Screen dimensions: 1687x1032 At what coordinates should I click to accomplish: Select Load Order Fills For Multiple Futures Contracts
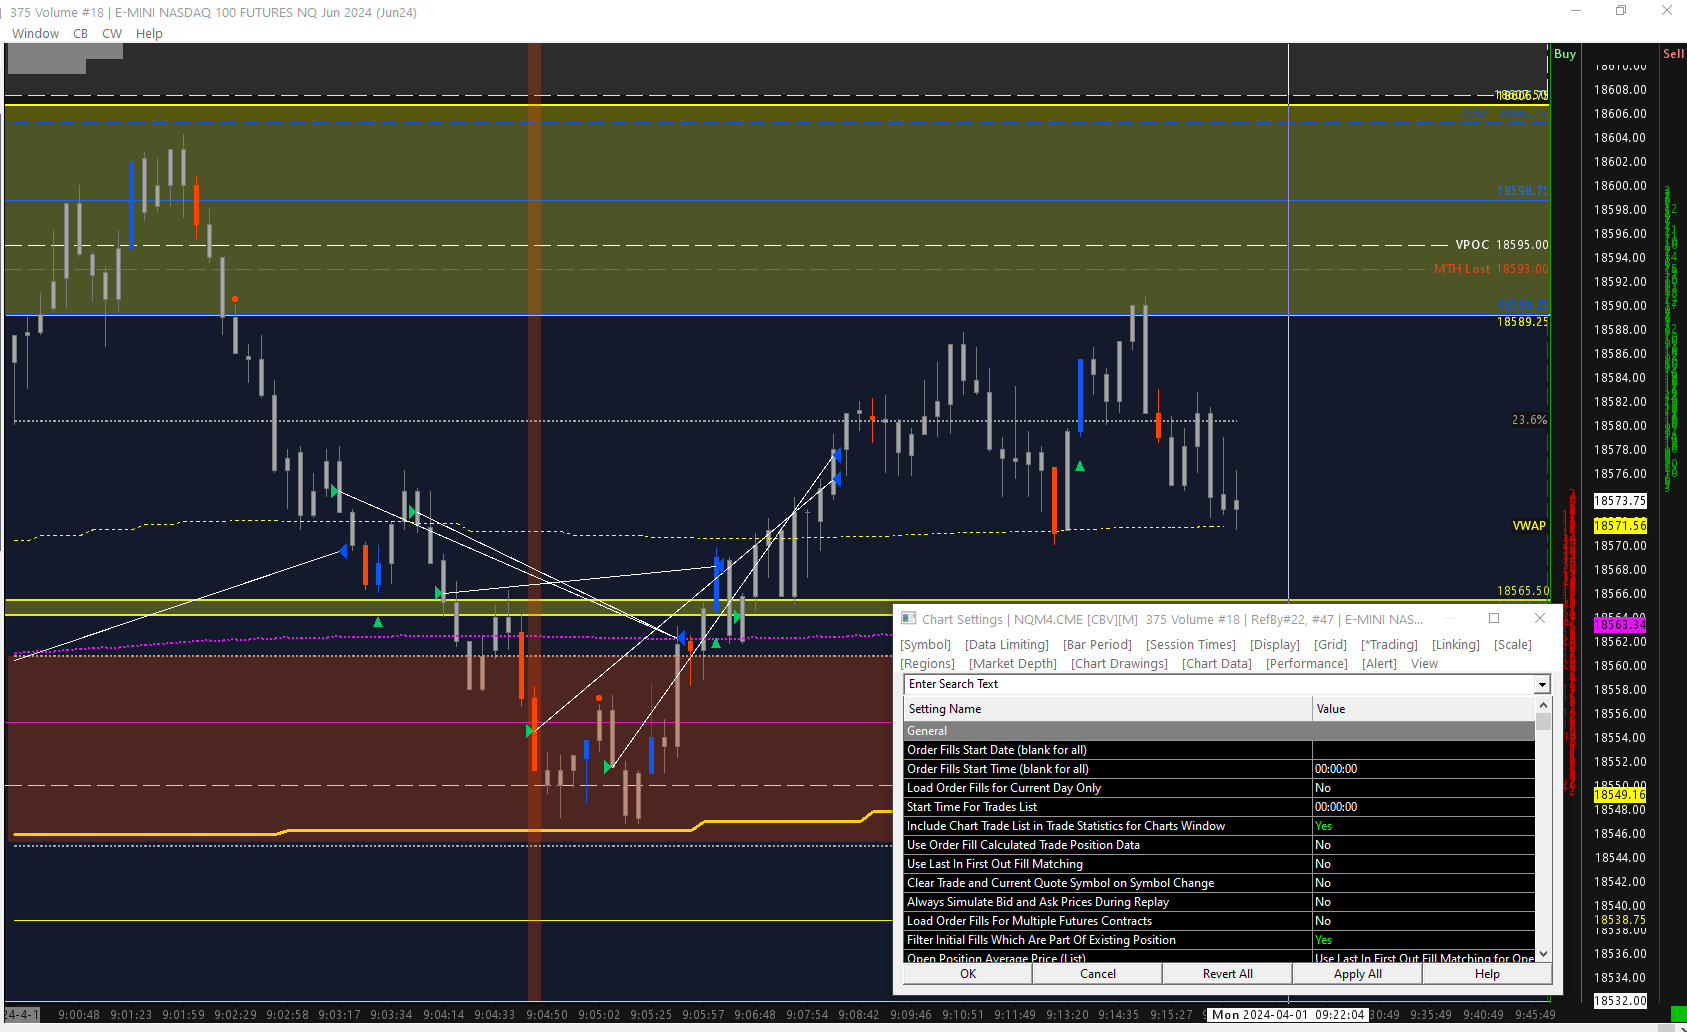(1219, 921)
